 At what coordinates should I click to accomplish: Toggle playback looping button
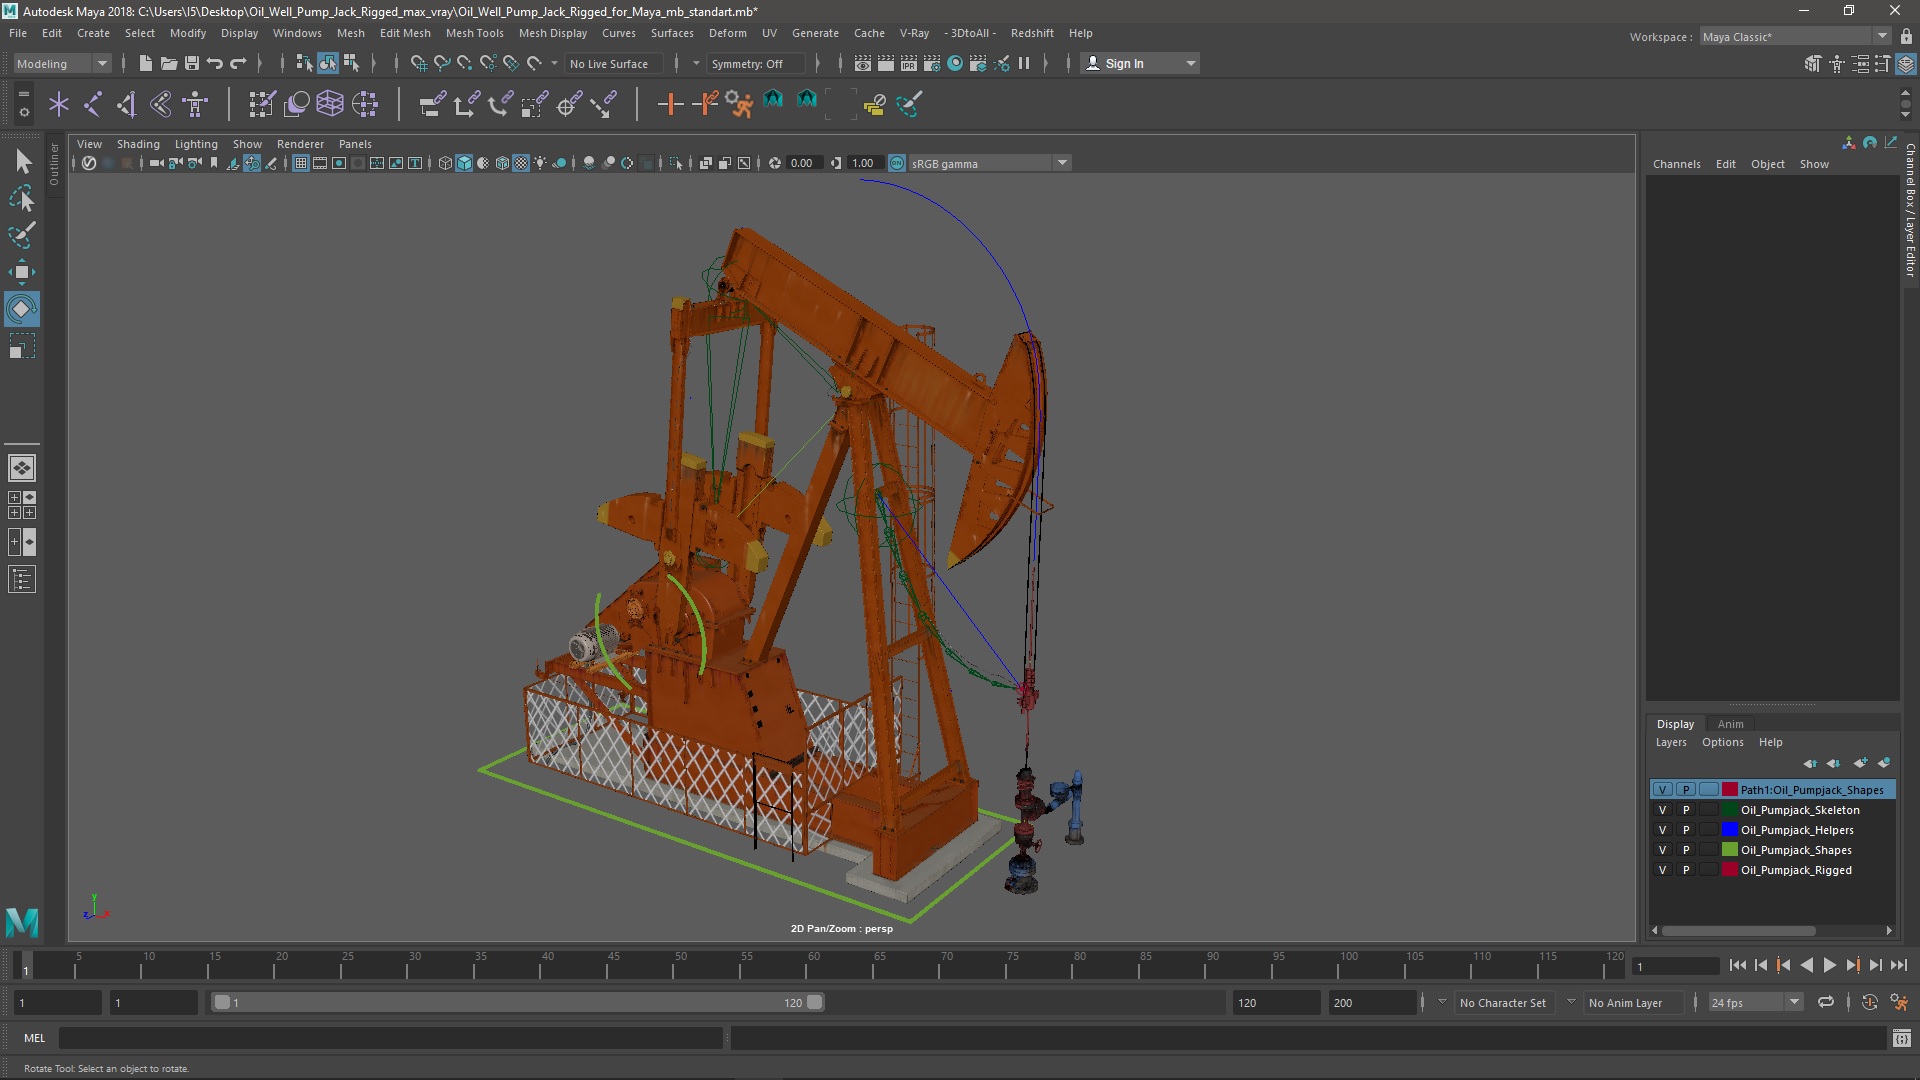pos(1825,1002)
